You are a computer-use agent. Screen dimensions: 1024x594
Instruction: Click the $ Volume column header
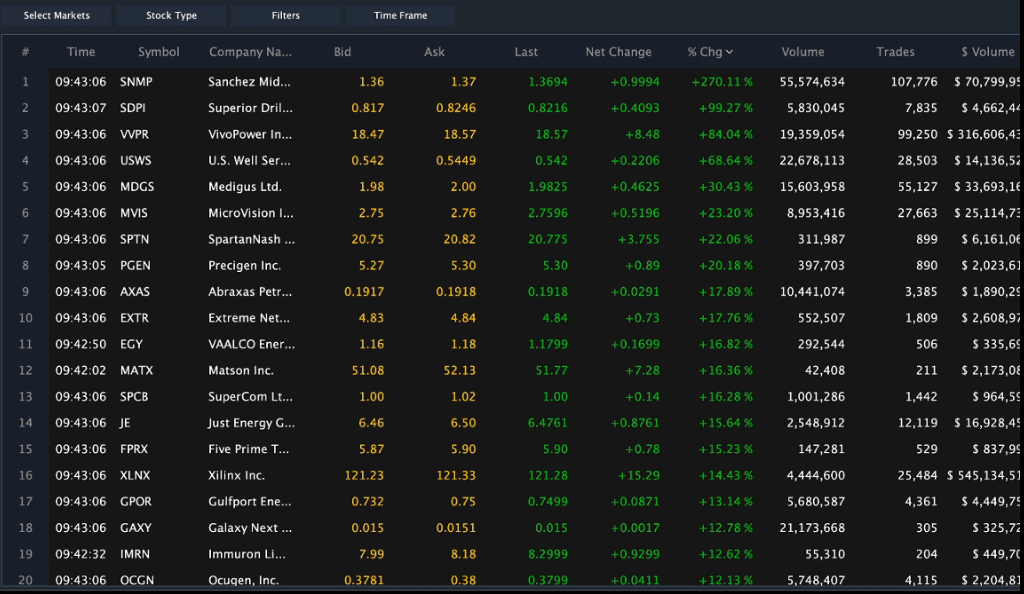[x=987, y=52]
